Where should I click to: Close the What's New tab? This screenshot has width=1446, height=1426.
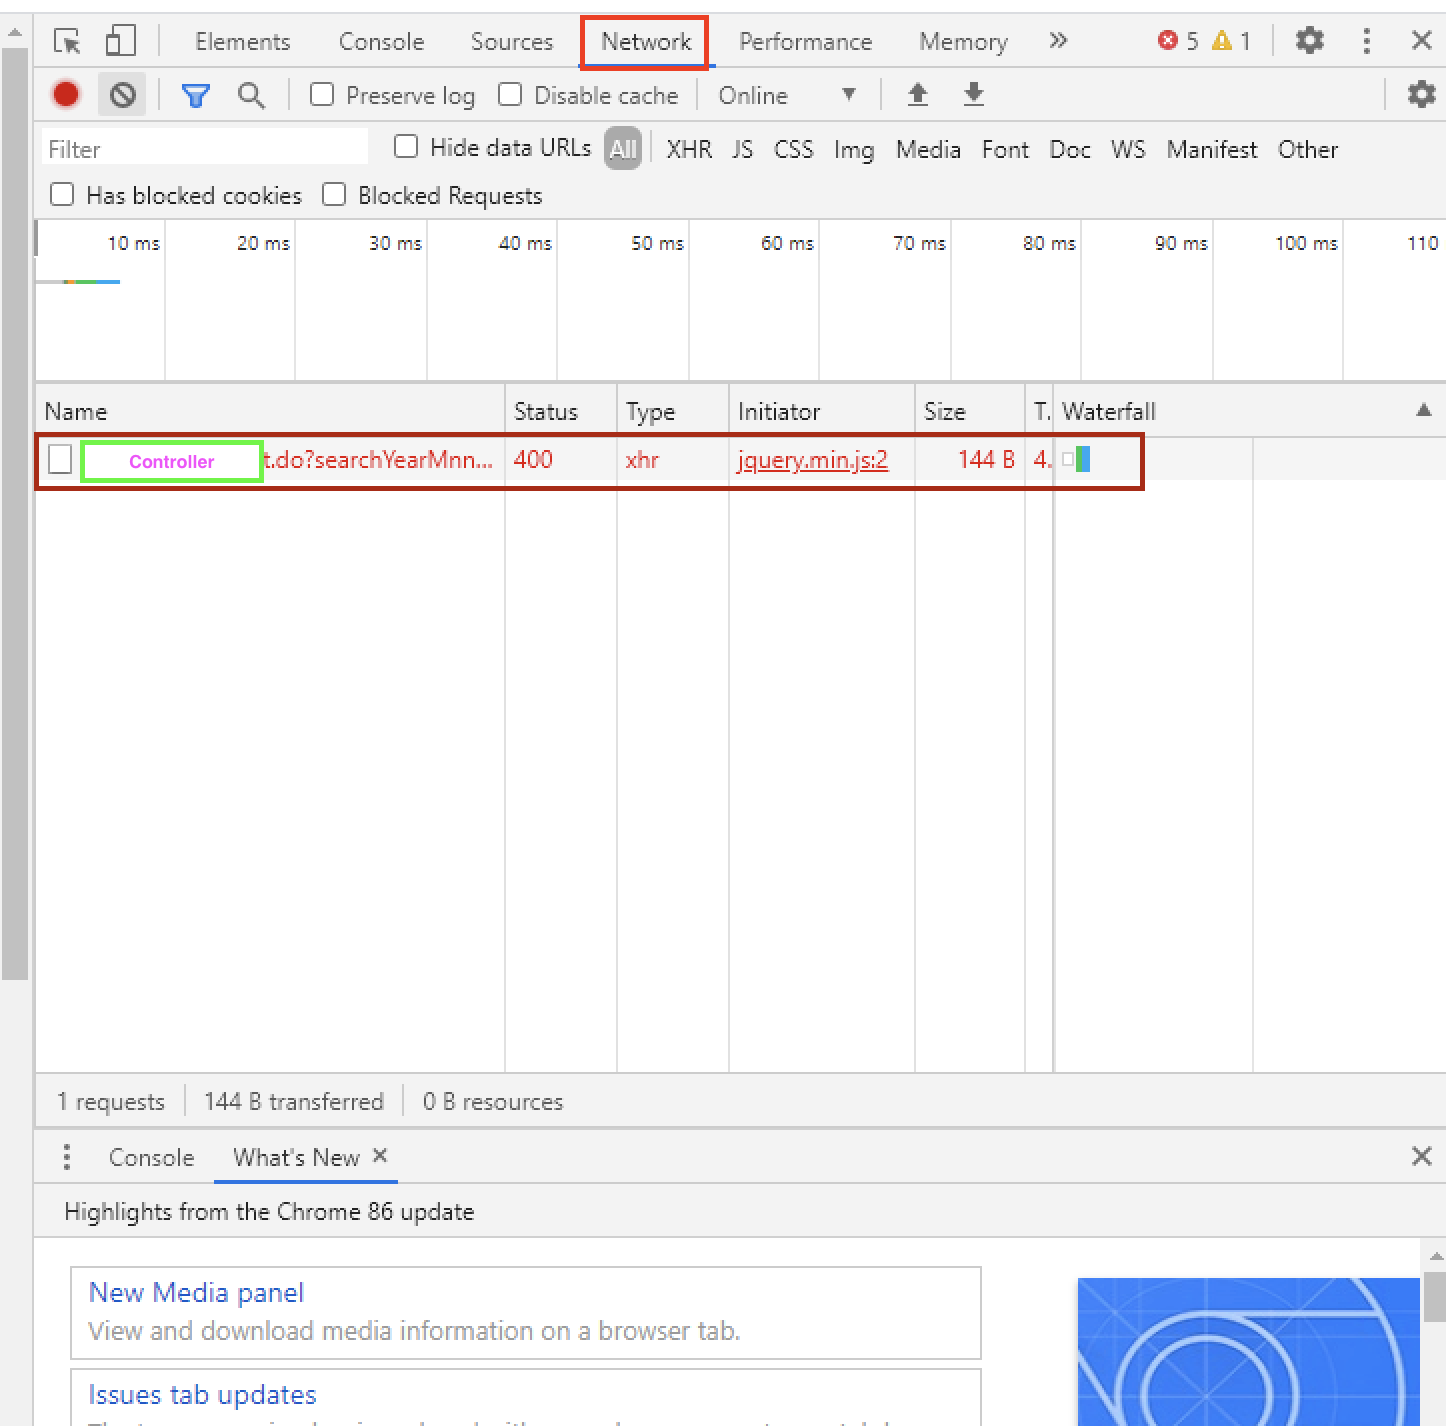(x=380, y=1156)
